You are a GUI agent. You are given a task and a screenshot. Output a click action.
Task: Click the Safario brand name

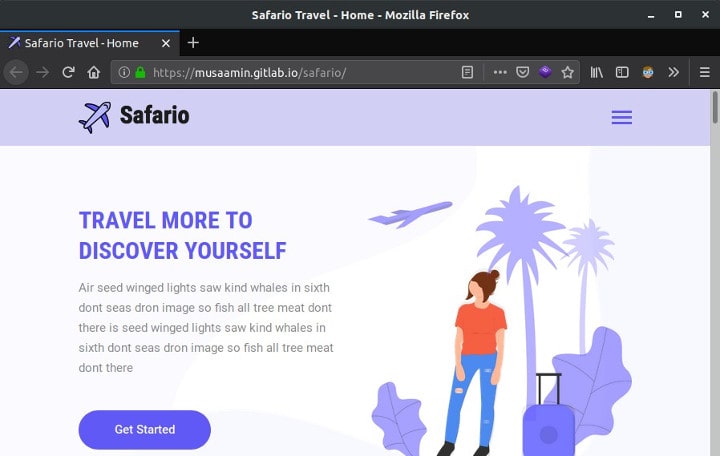[x=154, y=115]
